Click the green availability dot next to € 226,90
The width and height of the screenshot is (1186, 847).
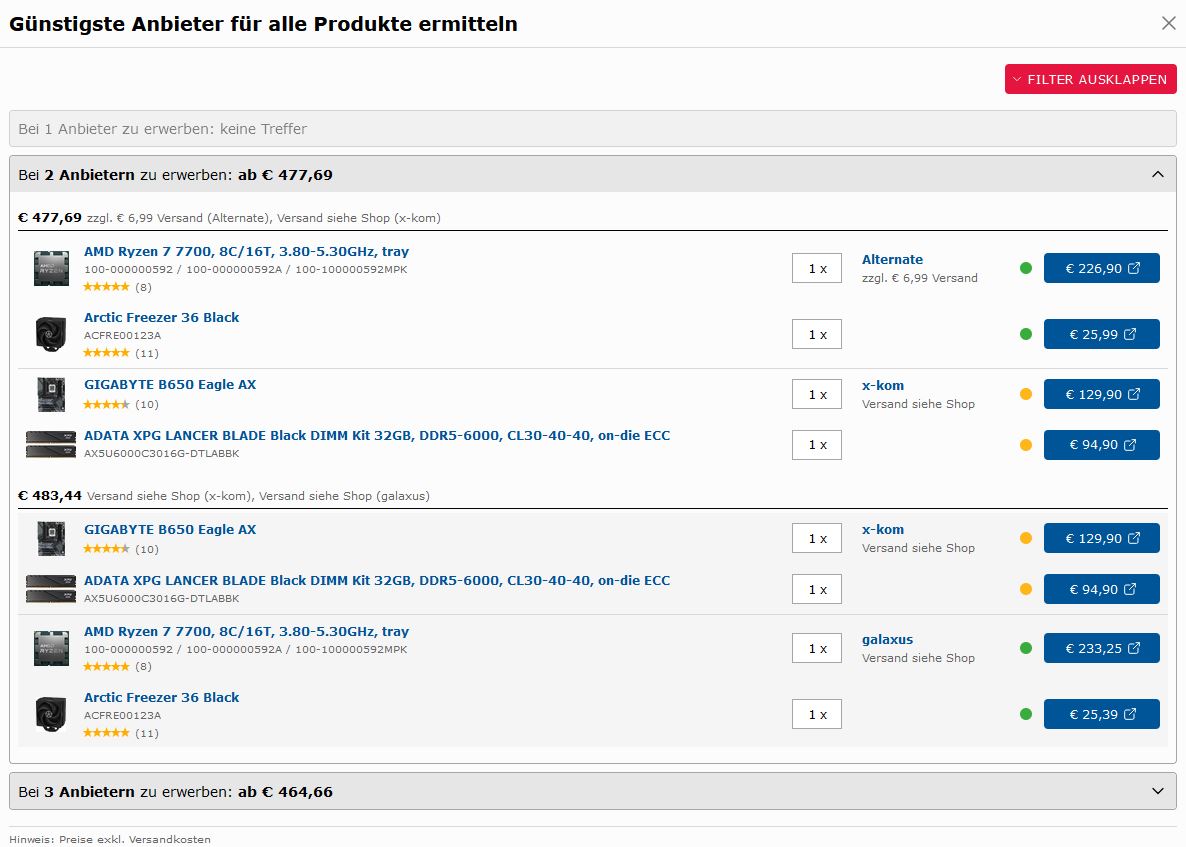1026,268
